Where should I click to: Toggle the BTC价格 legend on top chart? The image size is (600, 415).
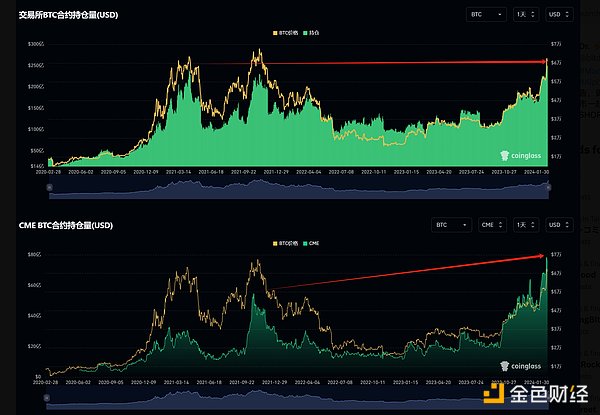click(x=287, y=33)
